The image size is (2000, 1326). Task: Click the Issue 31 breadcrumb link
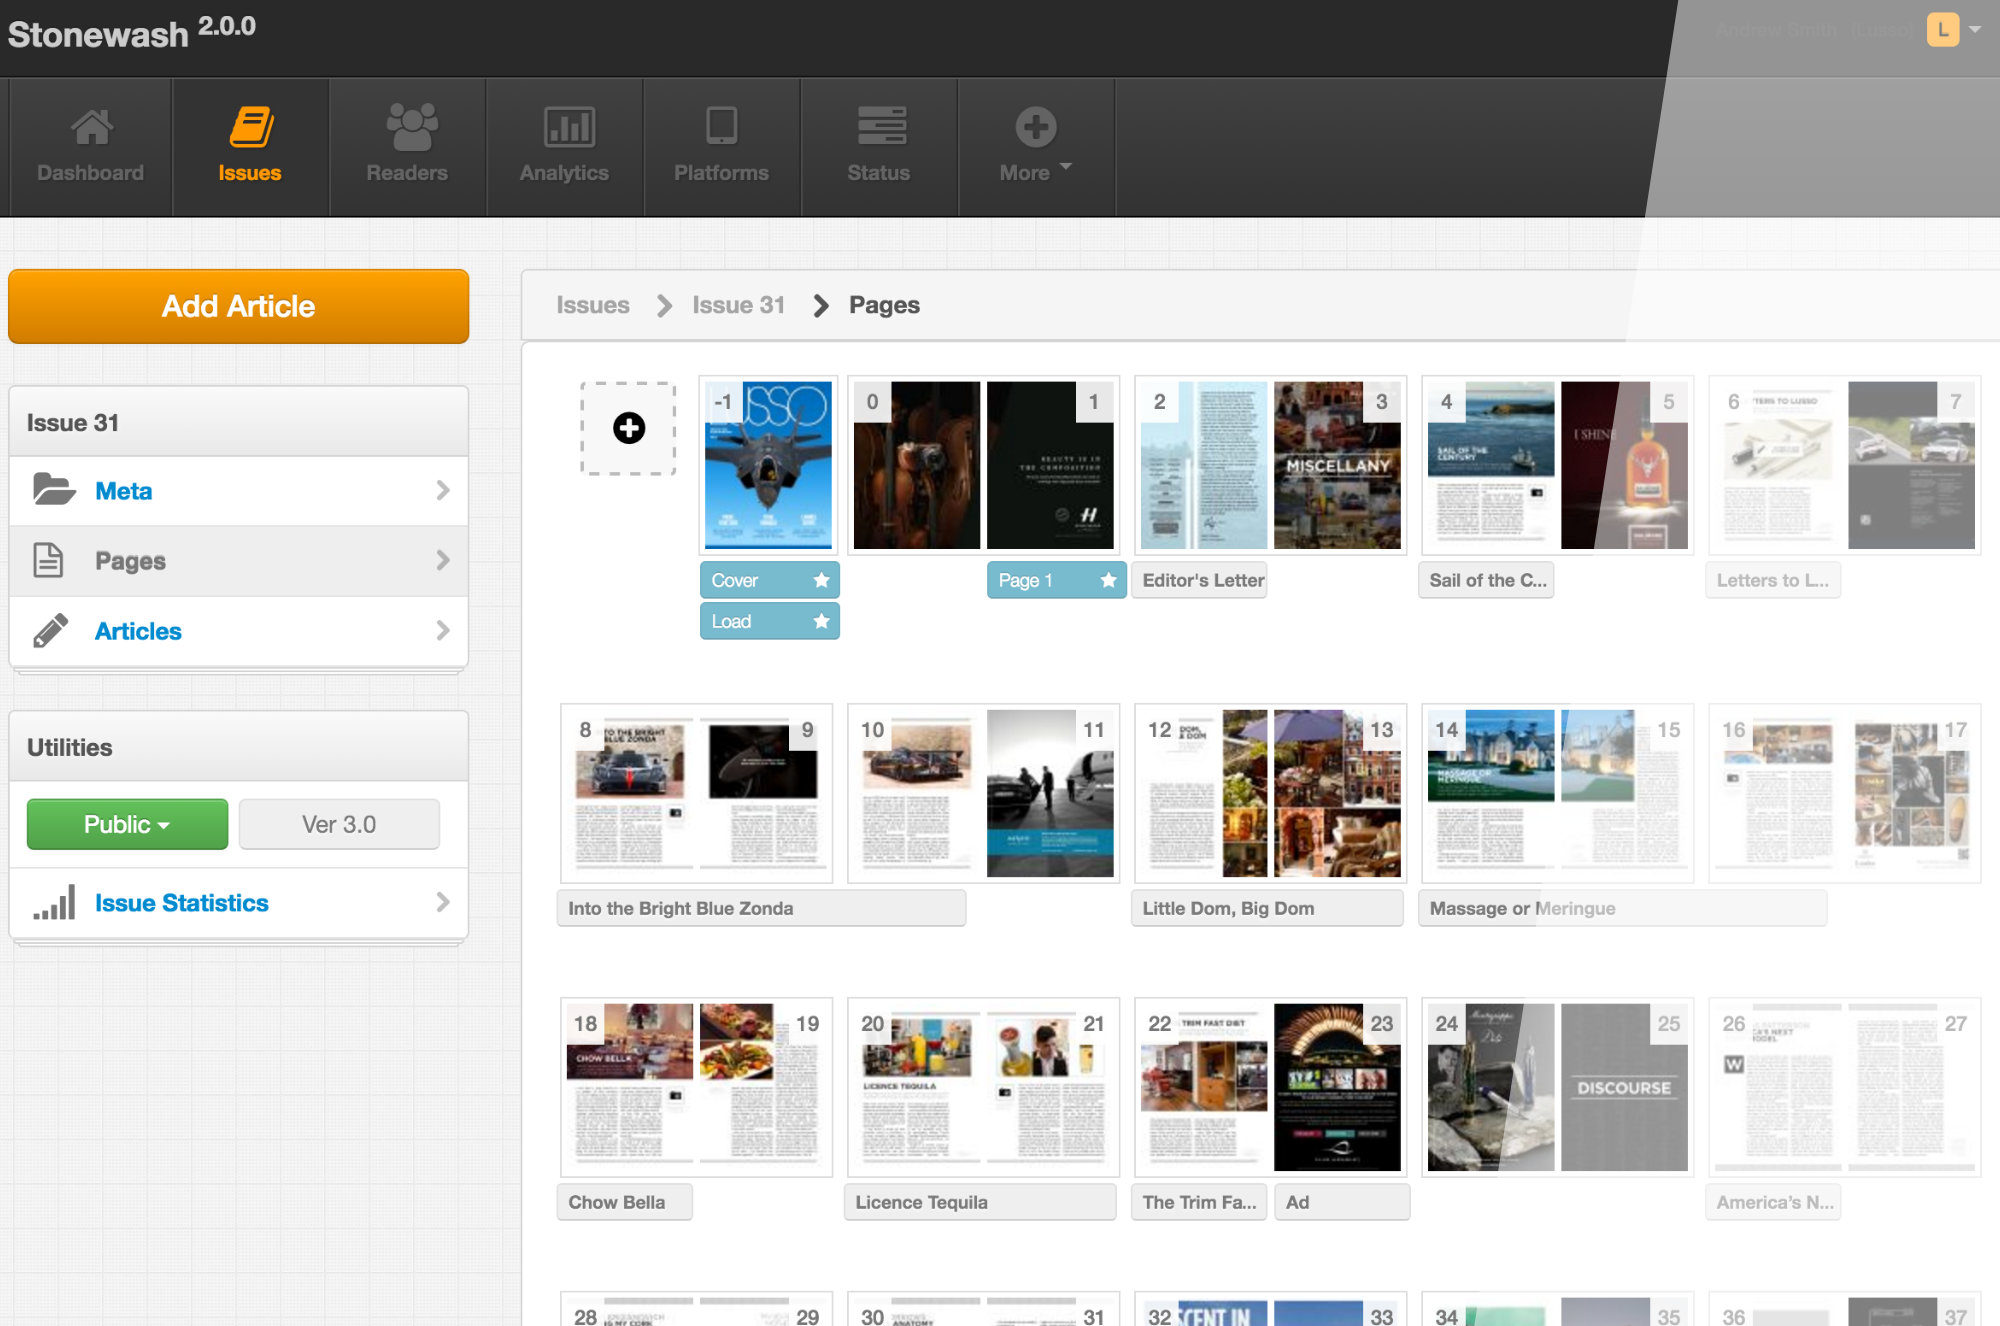pyautogui.click(x=738, y=305)
